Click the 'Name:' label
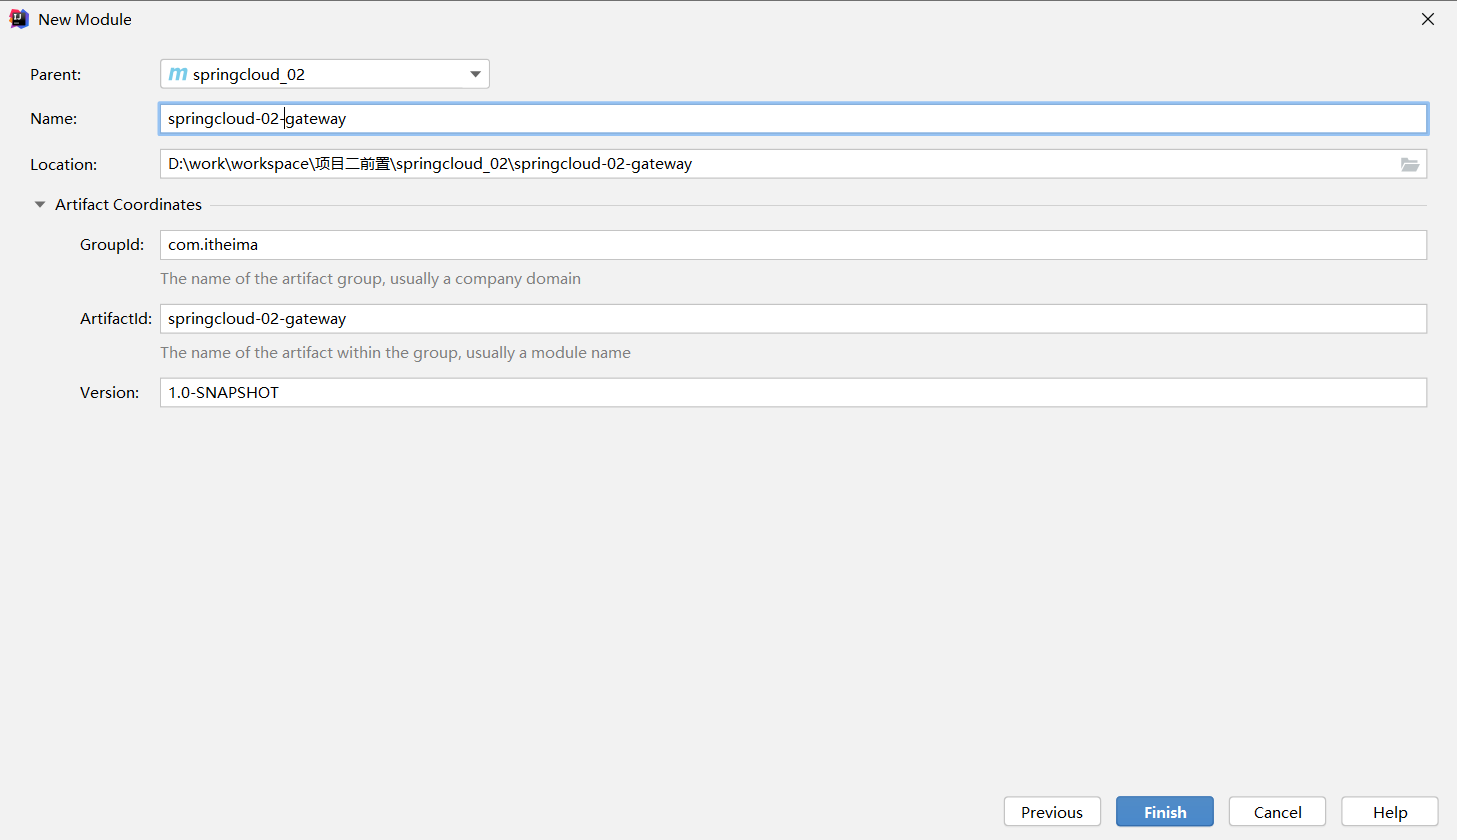 click(x=54, y=118)
